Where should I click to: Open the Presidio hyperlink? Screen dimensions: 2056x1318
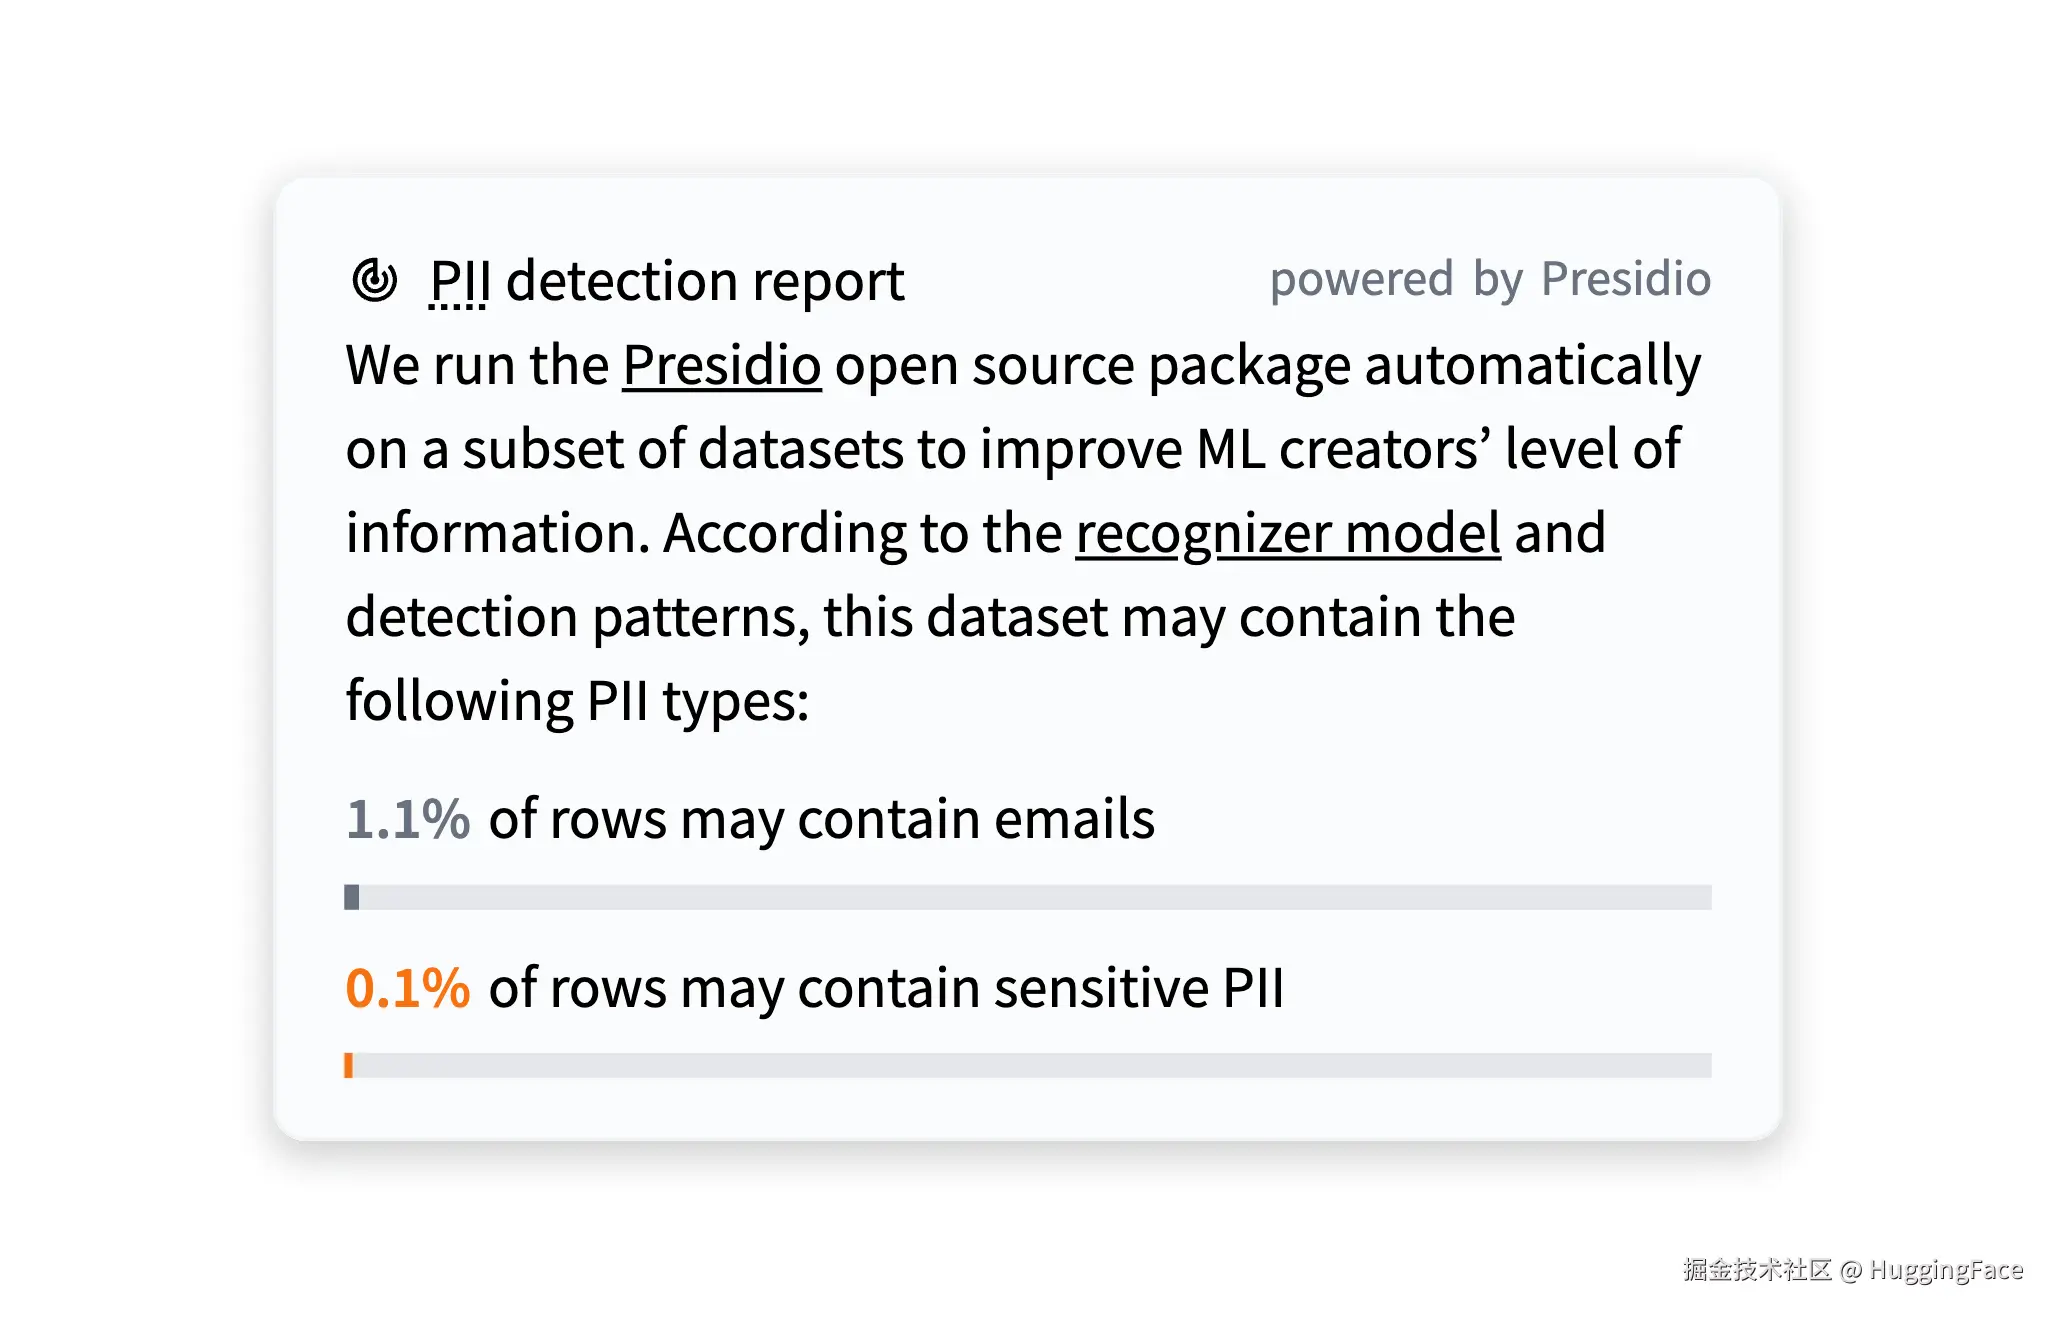(721, 365)
